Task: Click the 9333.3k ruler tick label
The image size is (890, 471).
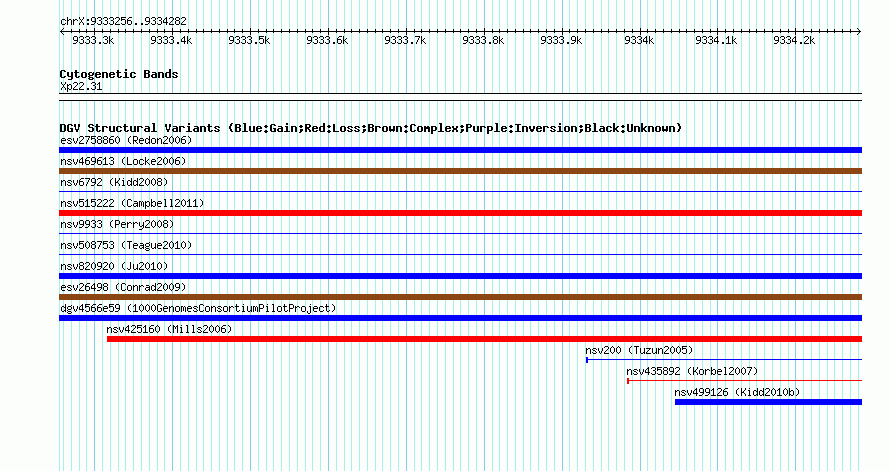Action: coord(93,40)
